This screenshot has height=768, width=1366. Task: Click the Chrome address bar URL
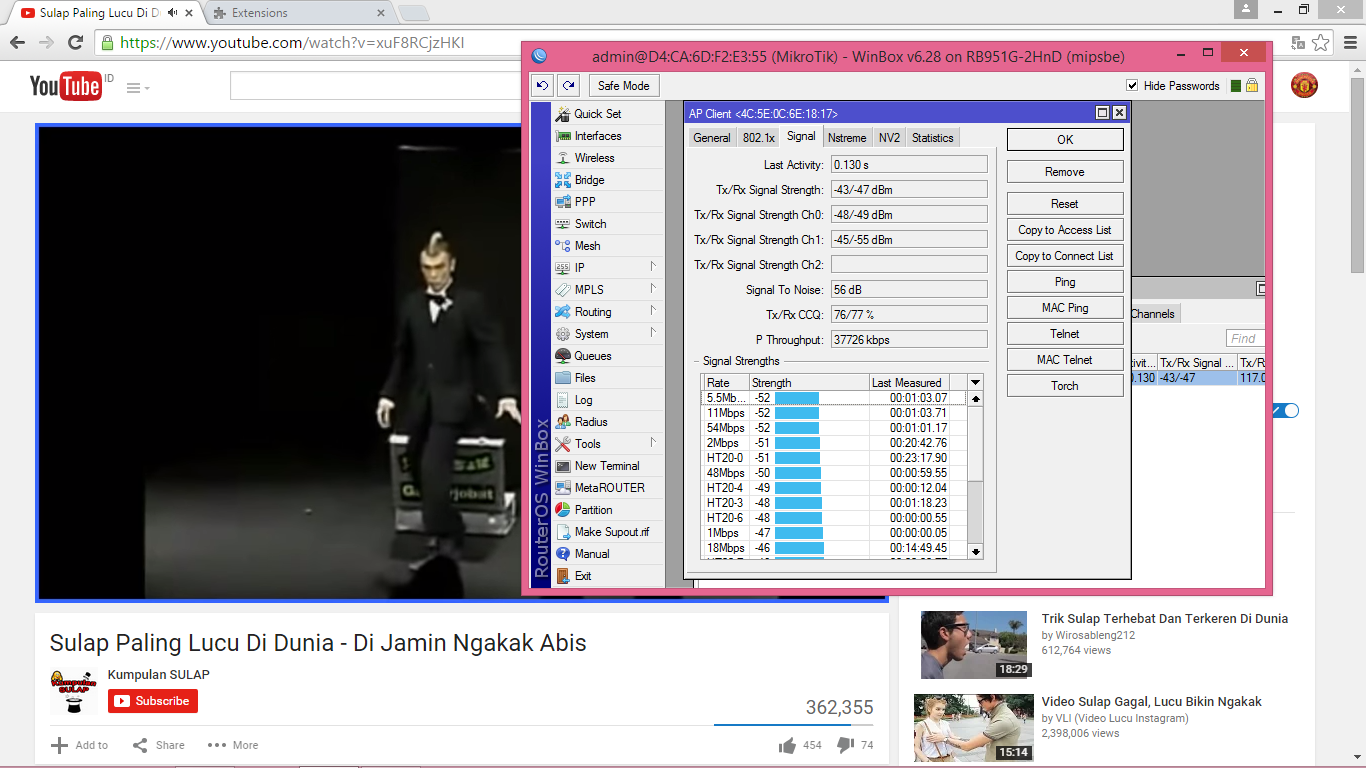[292, 43]
